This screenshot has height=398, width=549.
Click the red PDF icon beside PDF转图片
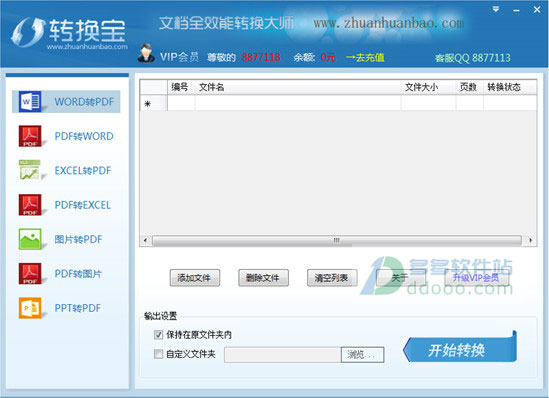(30, 273)
